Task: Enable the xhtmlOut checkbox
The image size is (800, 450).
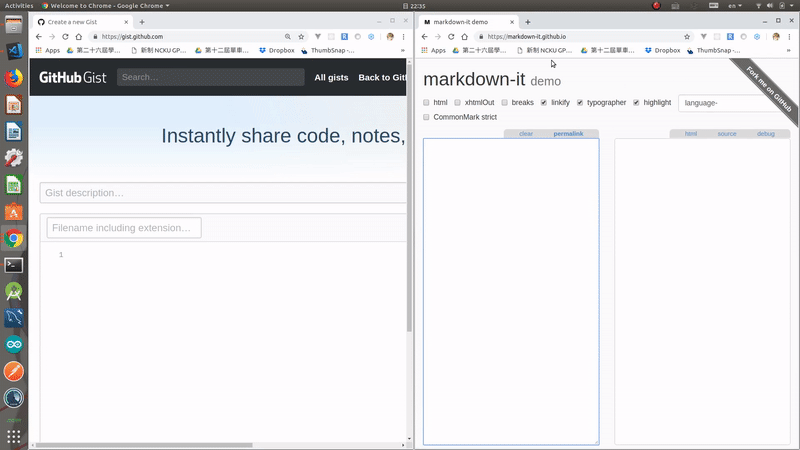Action: coord(457,103)
